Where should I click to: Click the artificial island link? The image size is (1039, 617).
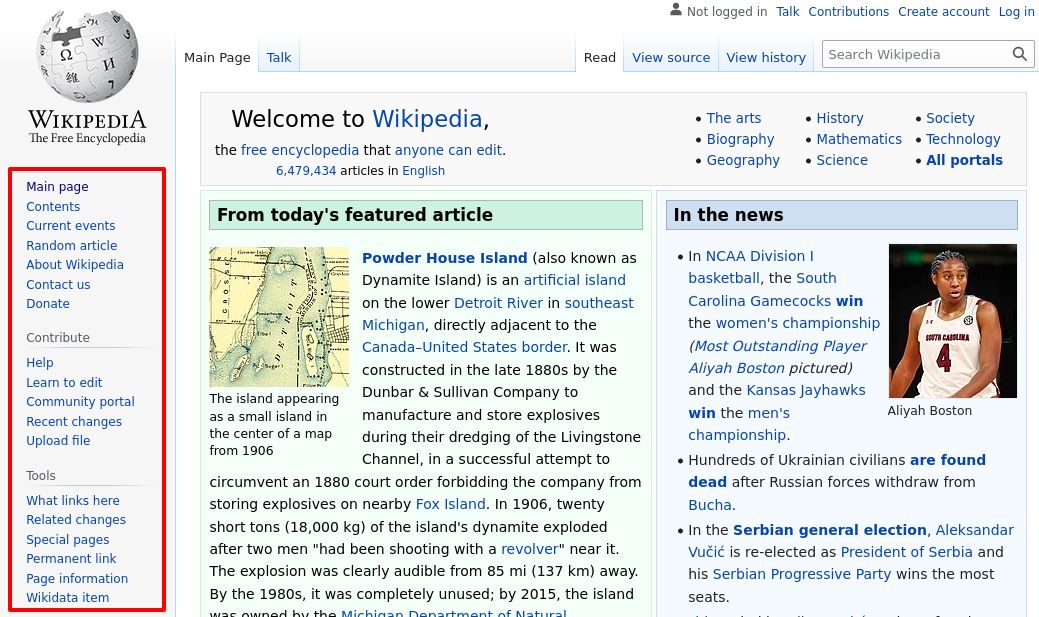pos(574,280)
